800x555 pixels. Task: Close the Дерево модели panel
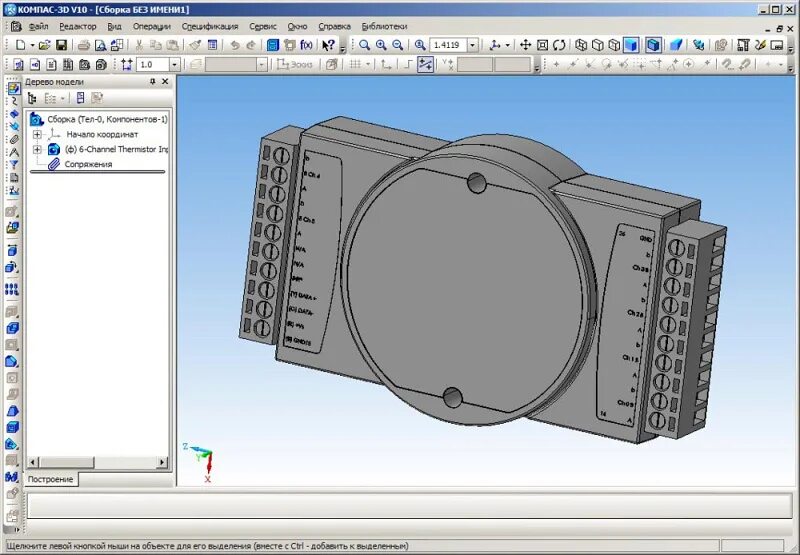tap(165, 82)
